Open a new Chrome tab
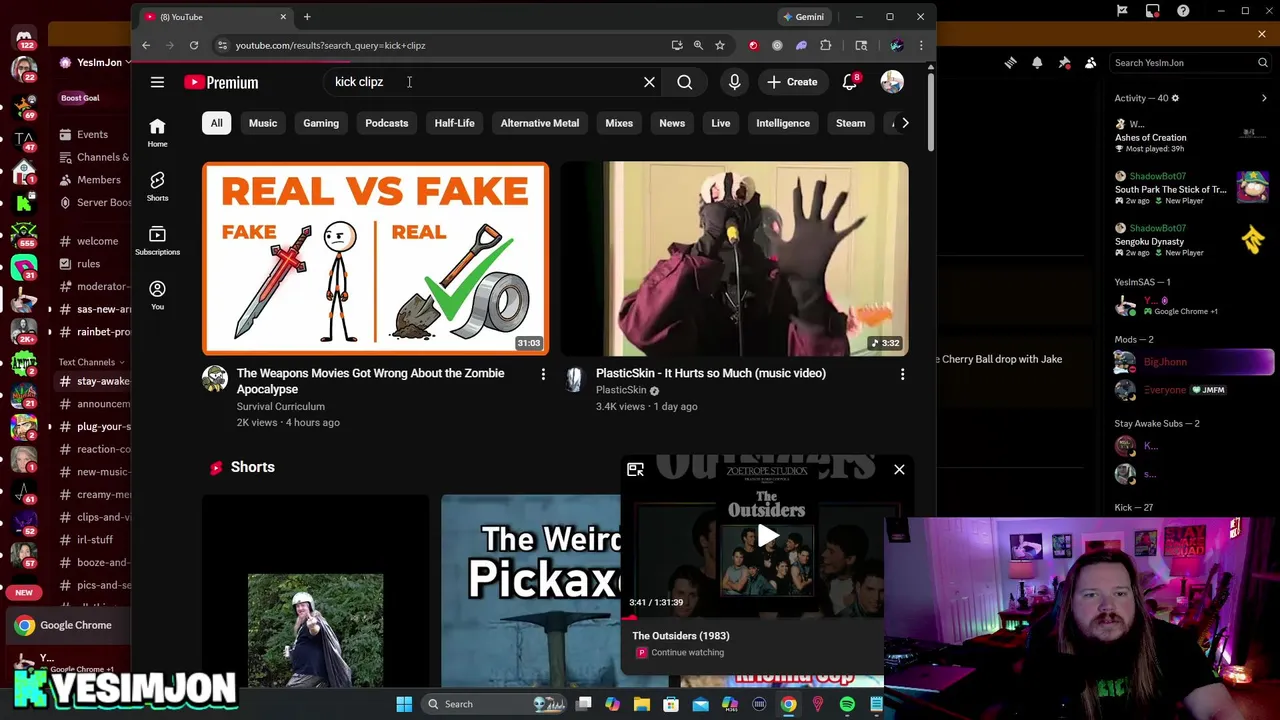1280x720 pixels. pos(307,17)
